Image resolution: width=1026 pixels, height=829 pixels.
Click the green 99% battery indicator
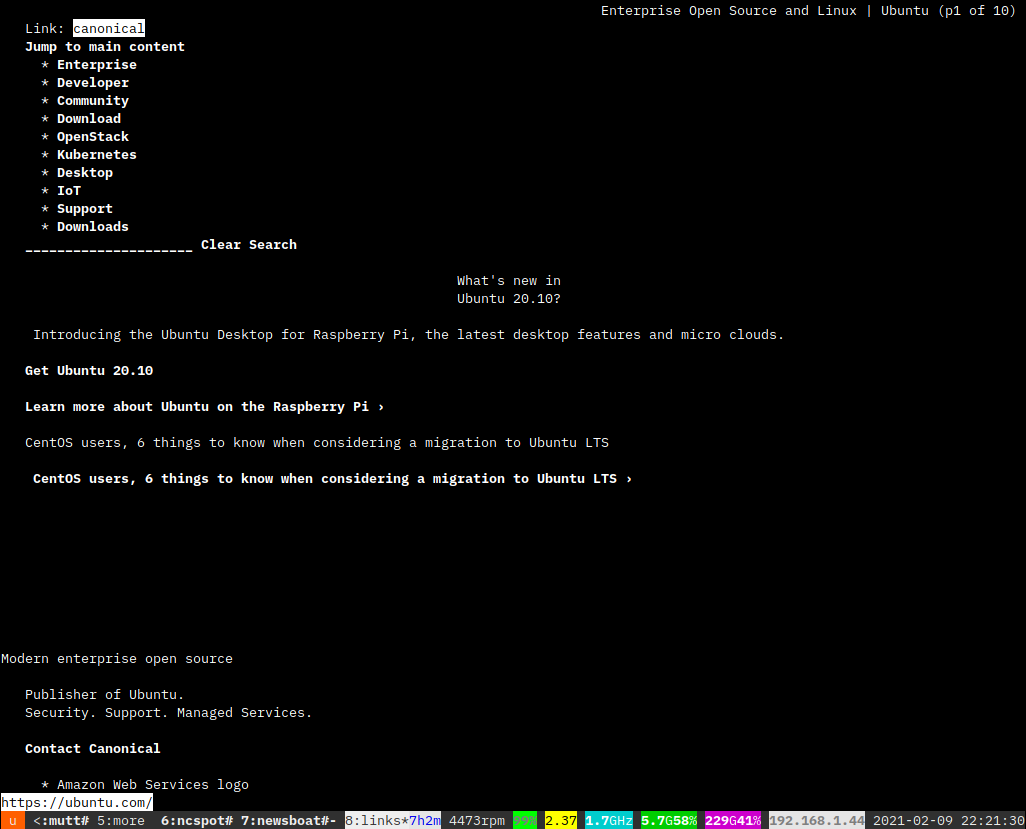525,820
